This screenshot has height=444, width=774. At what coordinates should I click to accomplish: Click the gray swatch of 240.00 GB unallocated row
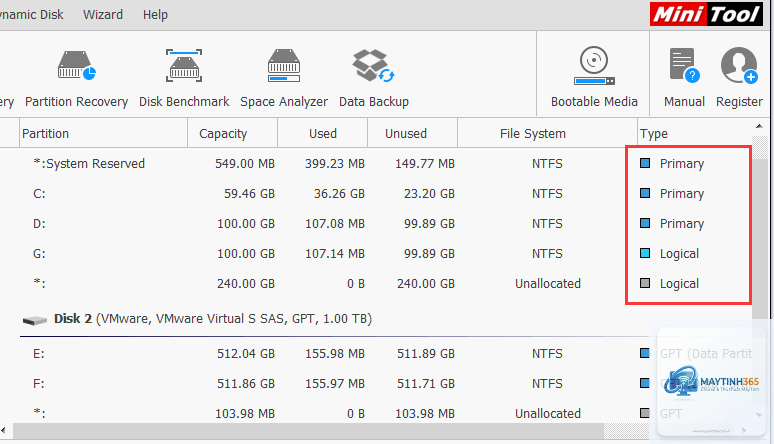[645, 283]
